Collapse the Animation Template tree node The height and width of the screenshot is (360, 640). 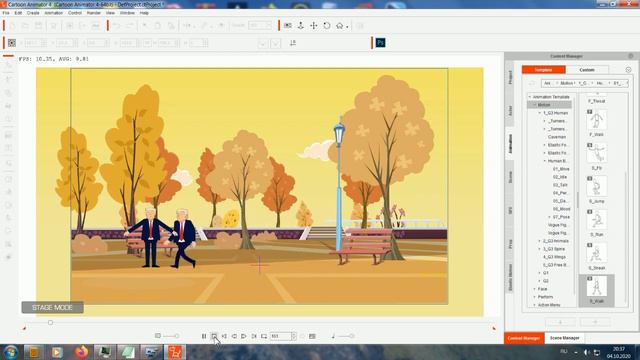coord(530,97)
